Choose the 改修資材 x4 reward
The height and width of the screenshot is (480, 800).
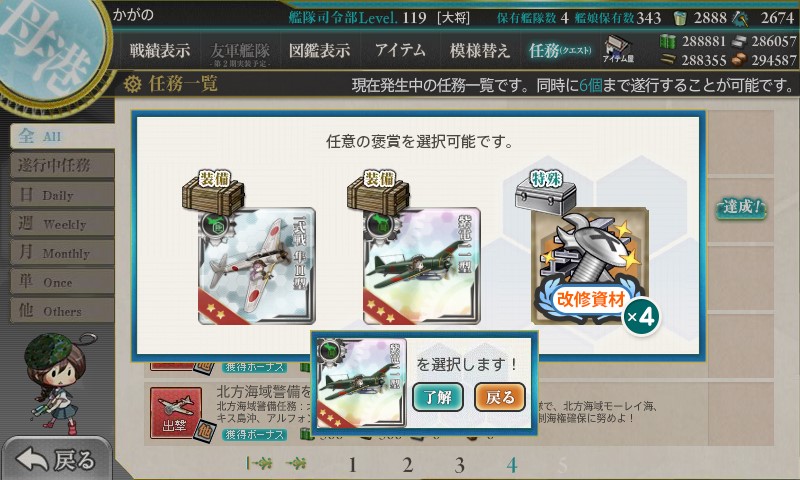590,265
